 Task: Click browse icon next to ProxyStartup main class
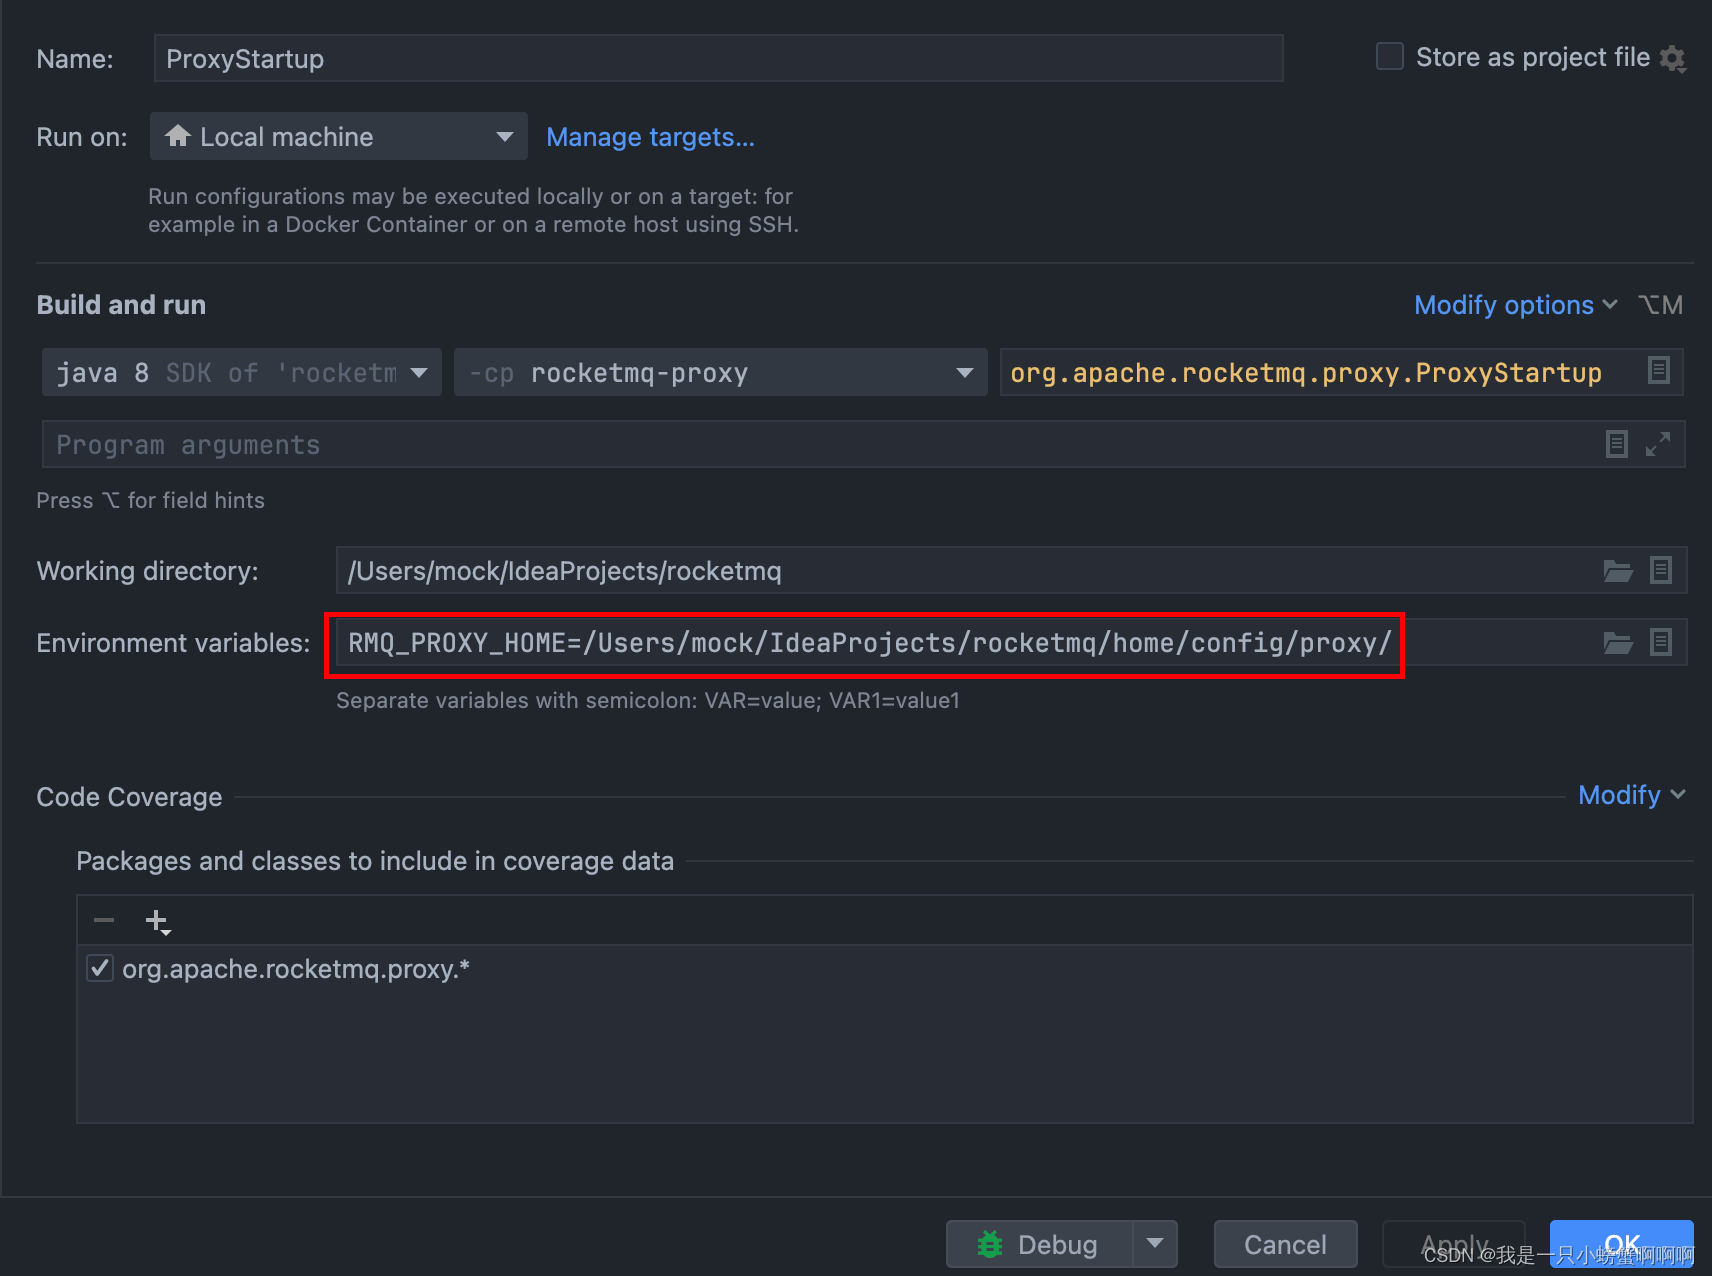1659,371
